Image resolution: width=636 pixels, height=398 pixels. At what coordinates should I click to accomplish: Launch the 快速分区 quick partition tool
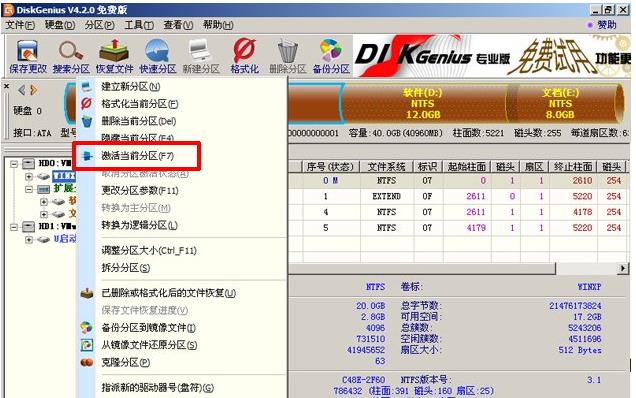coord(158,56)
